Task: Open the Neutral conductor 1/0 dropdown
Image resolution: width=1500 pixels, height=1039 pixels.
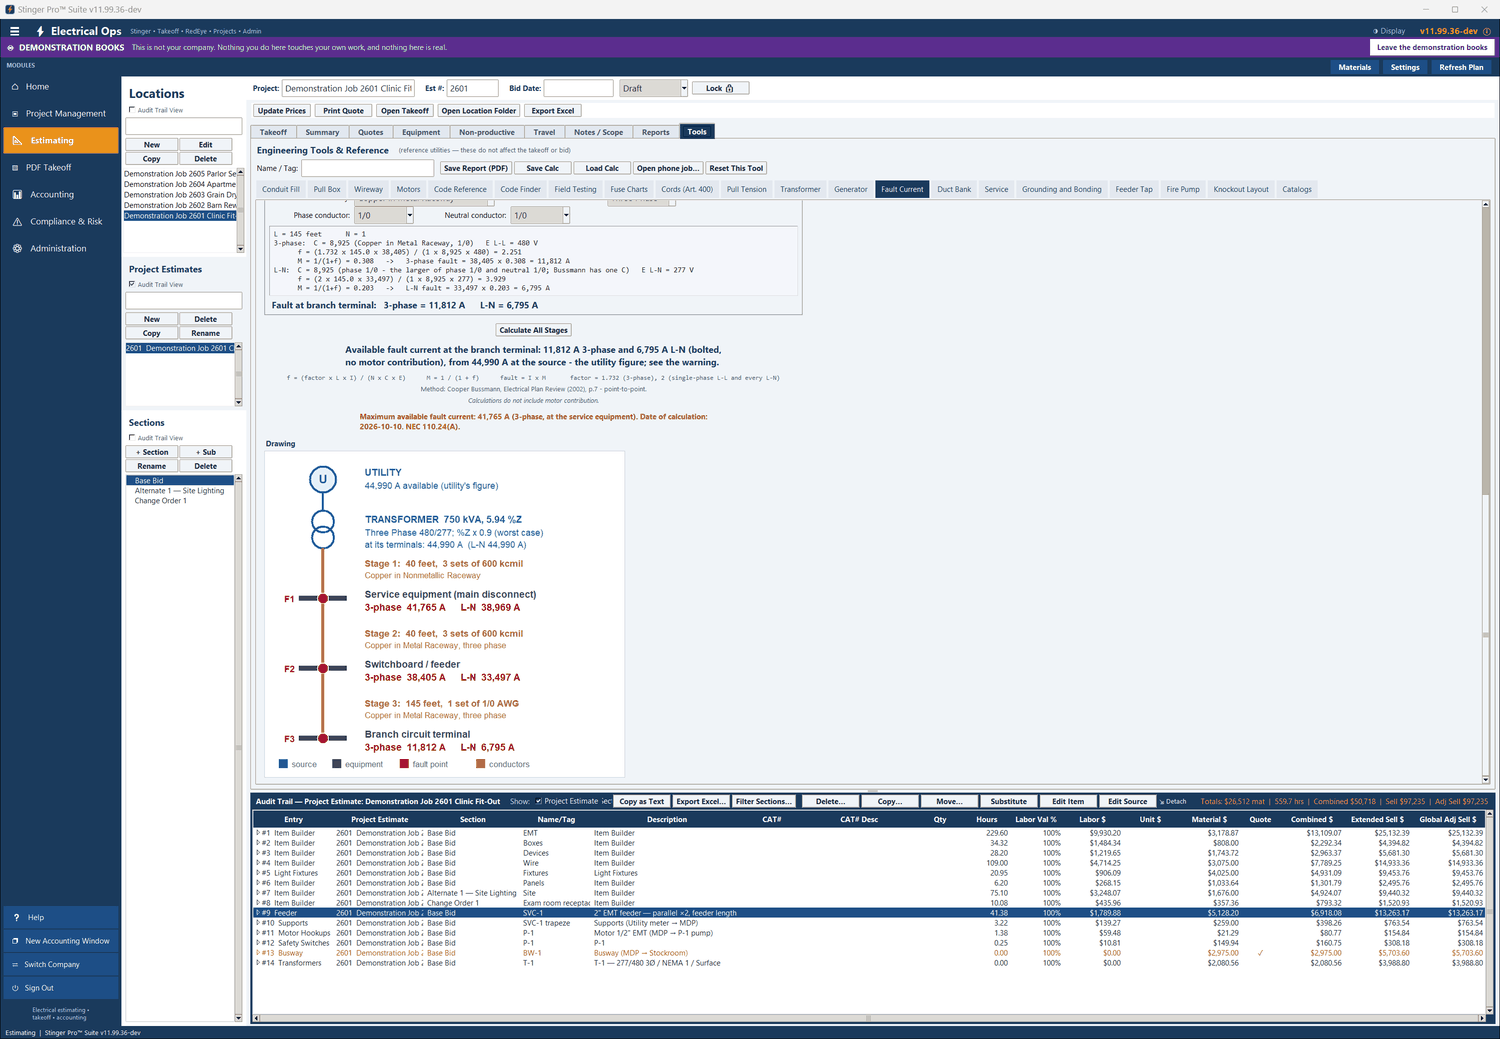Action: coord(566,215)
